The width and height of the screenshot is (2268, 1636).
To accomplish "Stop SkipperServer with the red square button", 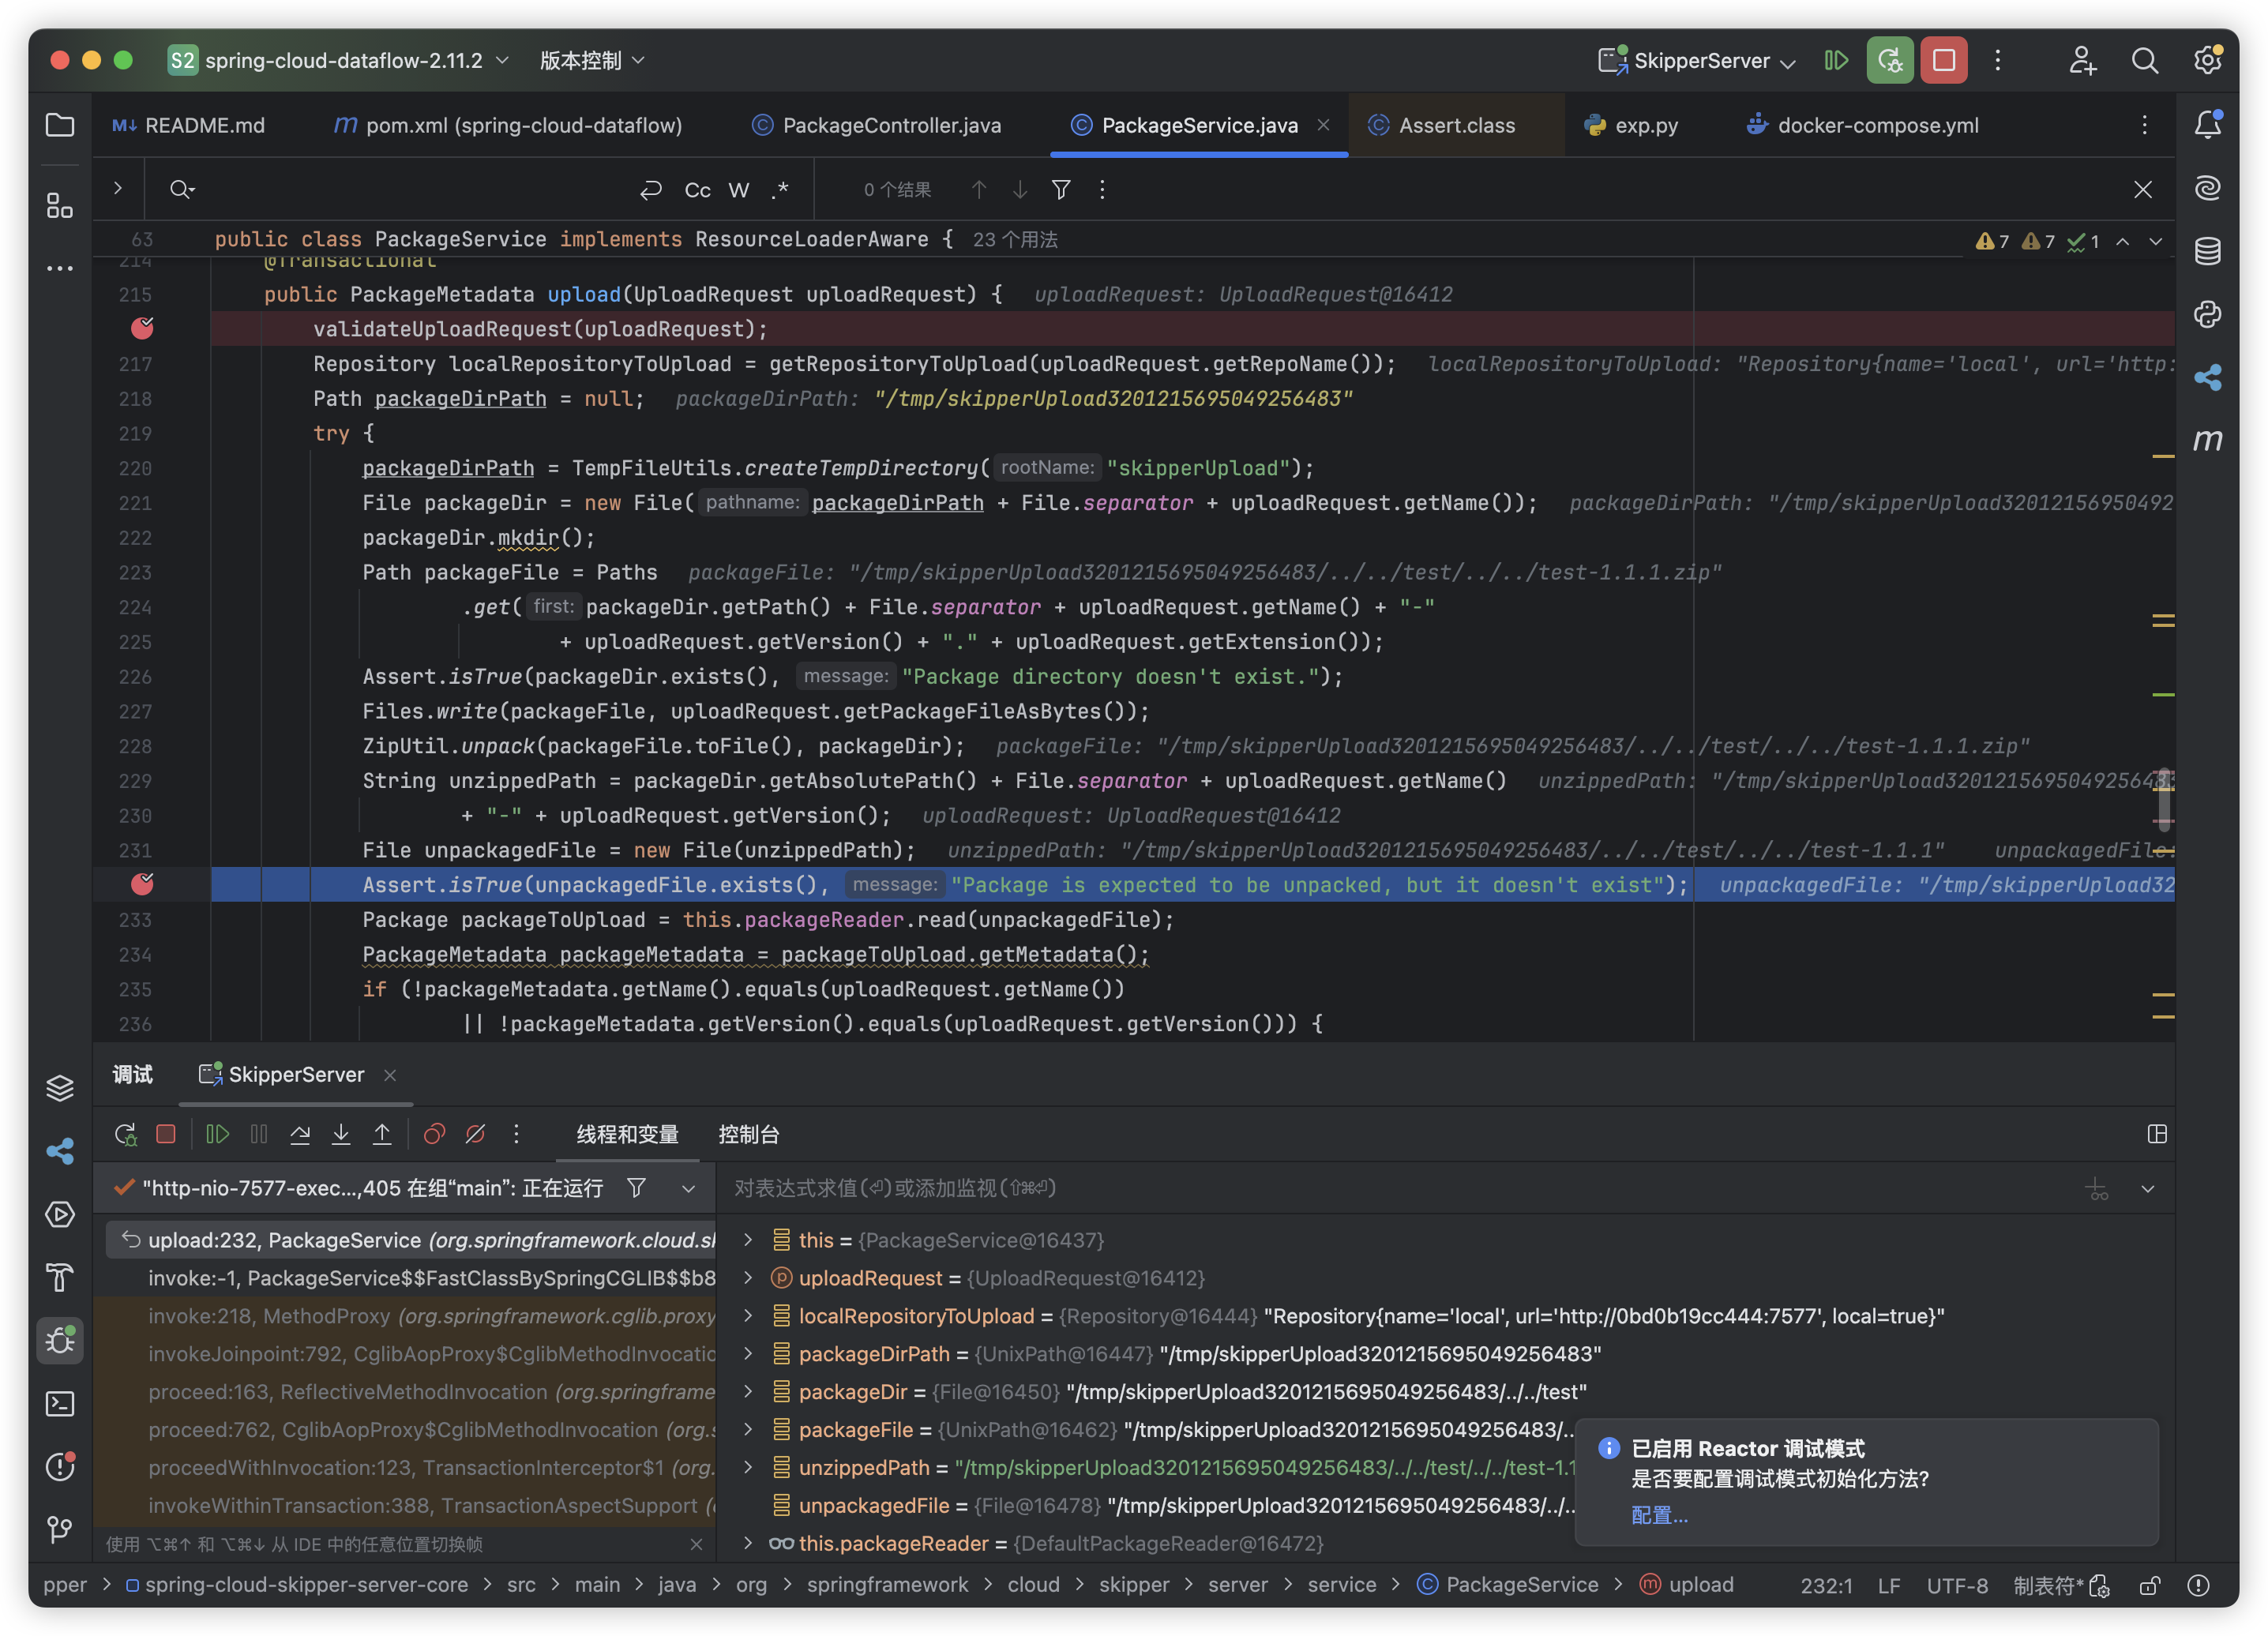I will (x=1944, y=60).
